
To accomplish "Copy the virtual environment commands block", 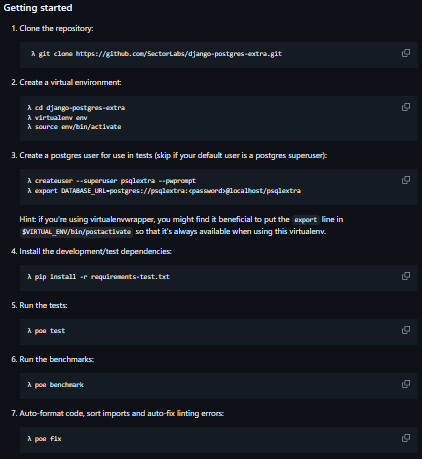I will pos(406,107).
